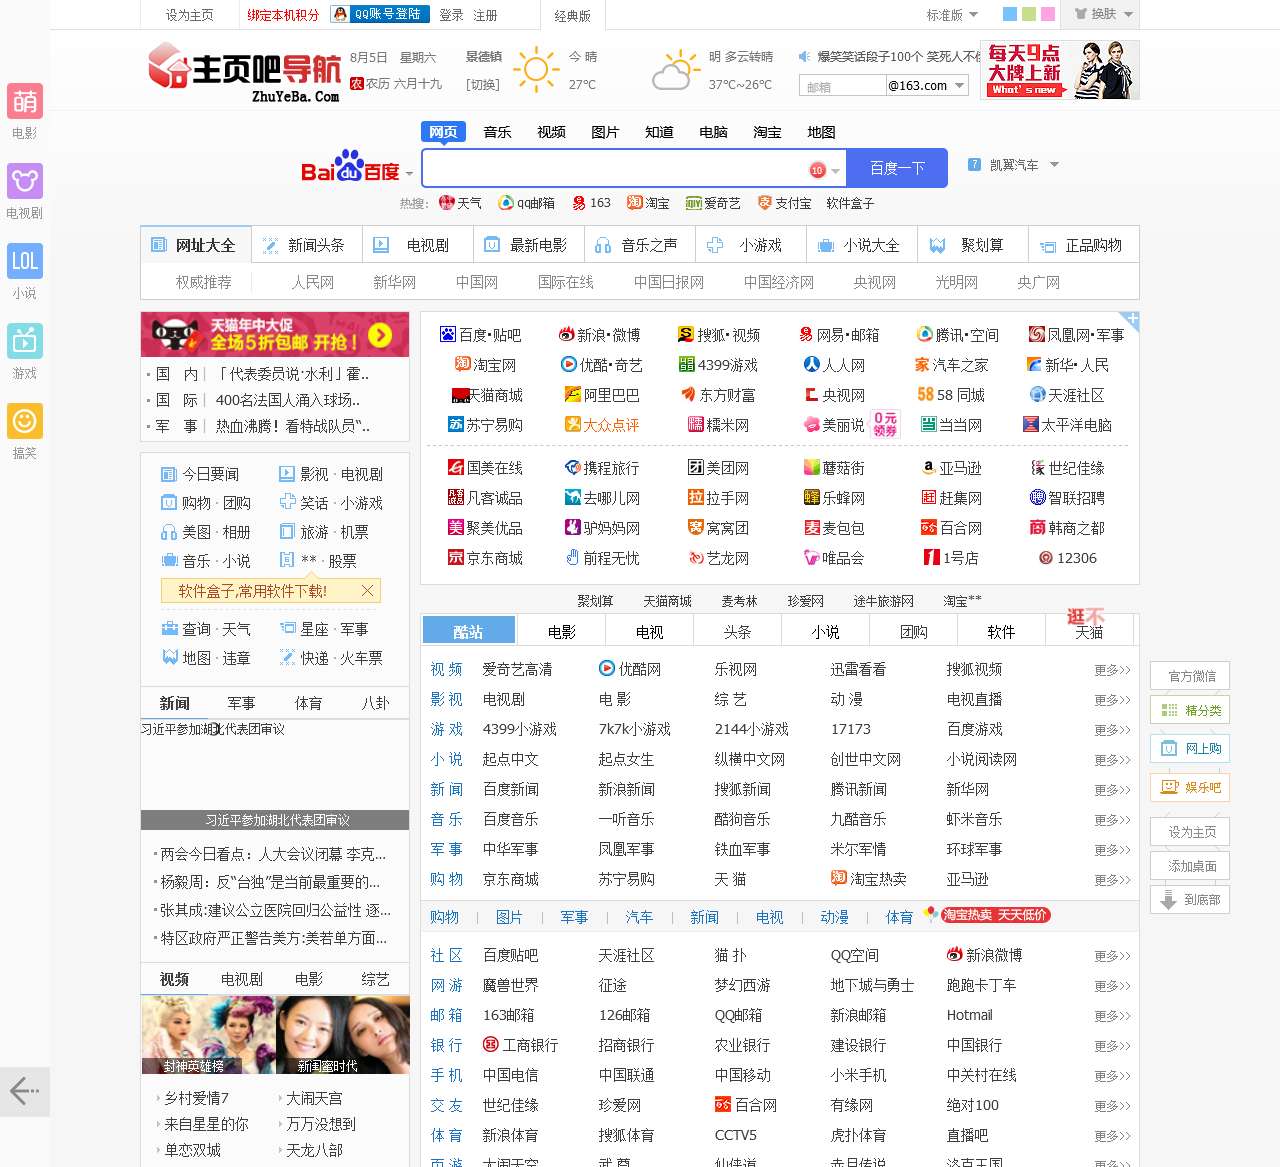Open the 封神英雄榜 video thumbnail
Image resolution: width=1280 pixels, height=1167 pixels.
tap(208, 1035)
